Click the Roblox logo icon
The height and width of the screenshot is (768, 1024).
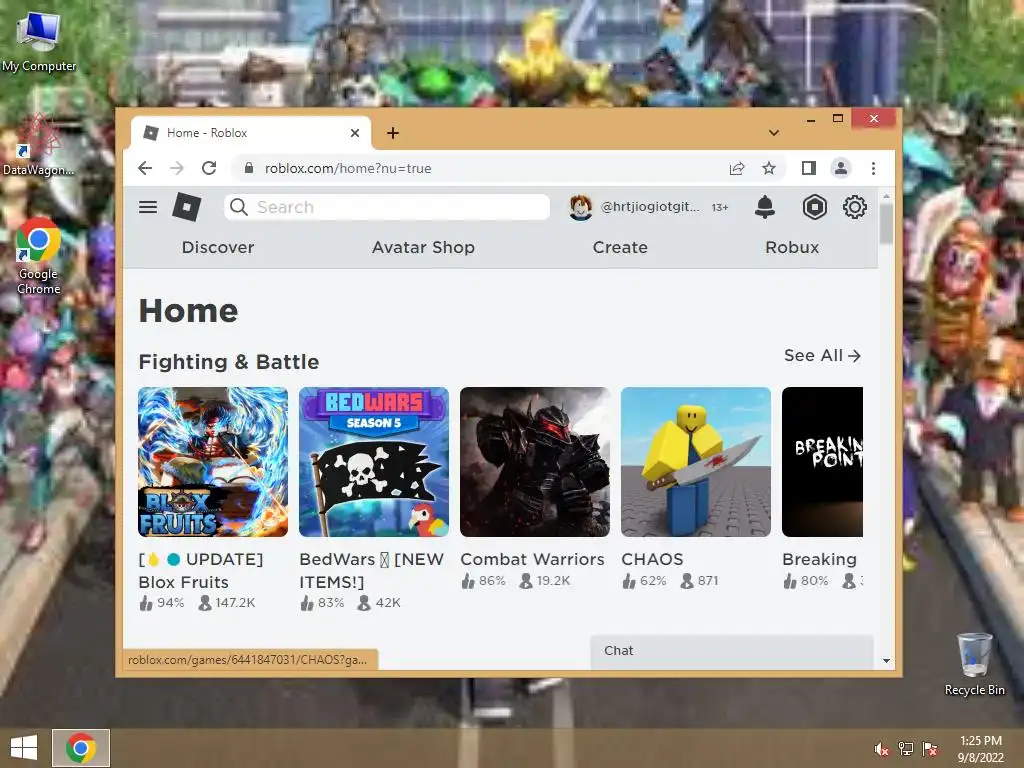pyautogui.click(x=187, y=207)
